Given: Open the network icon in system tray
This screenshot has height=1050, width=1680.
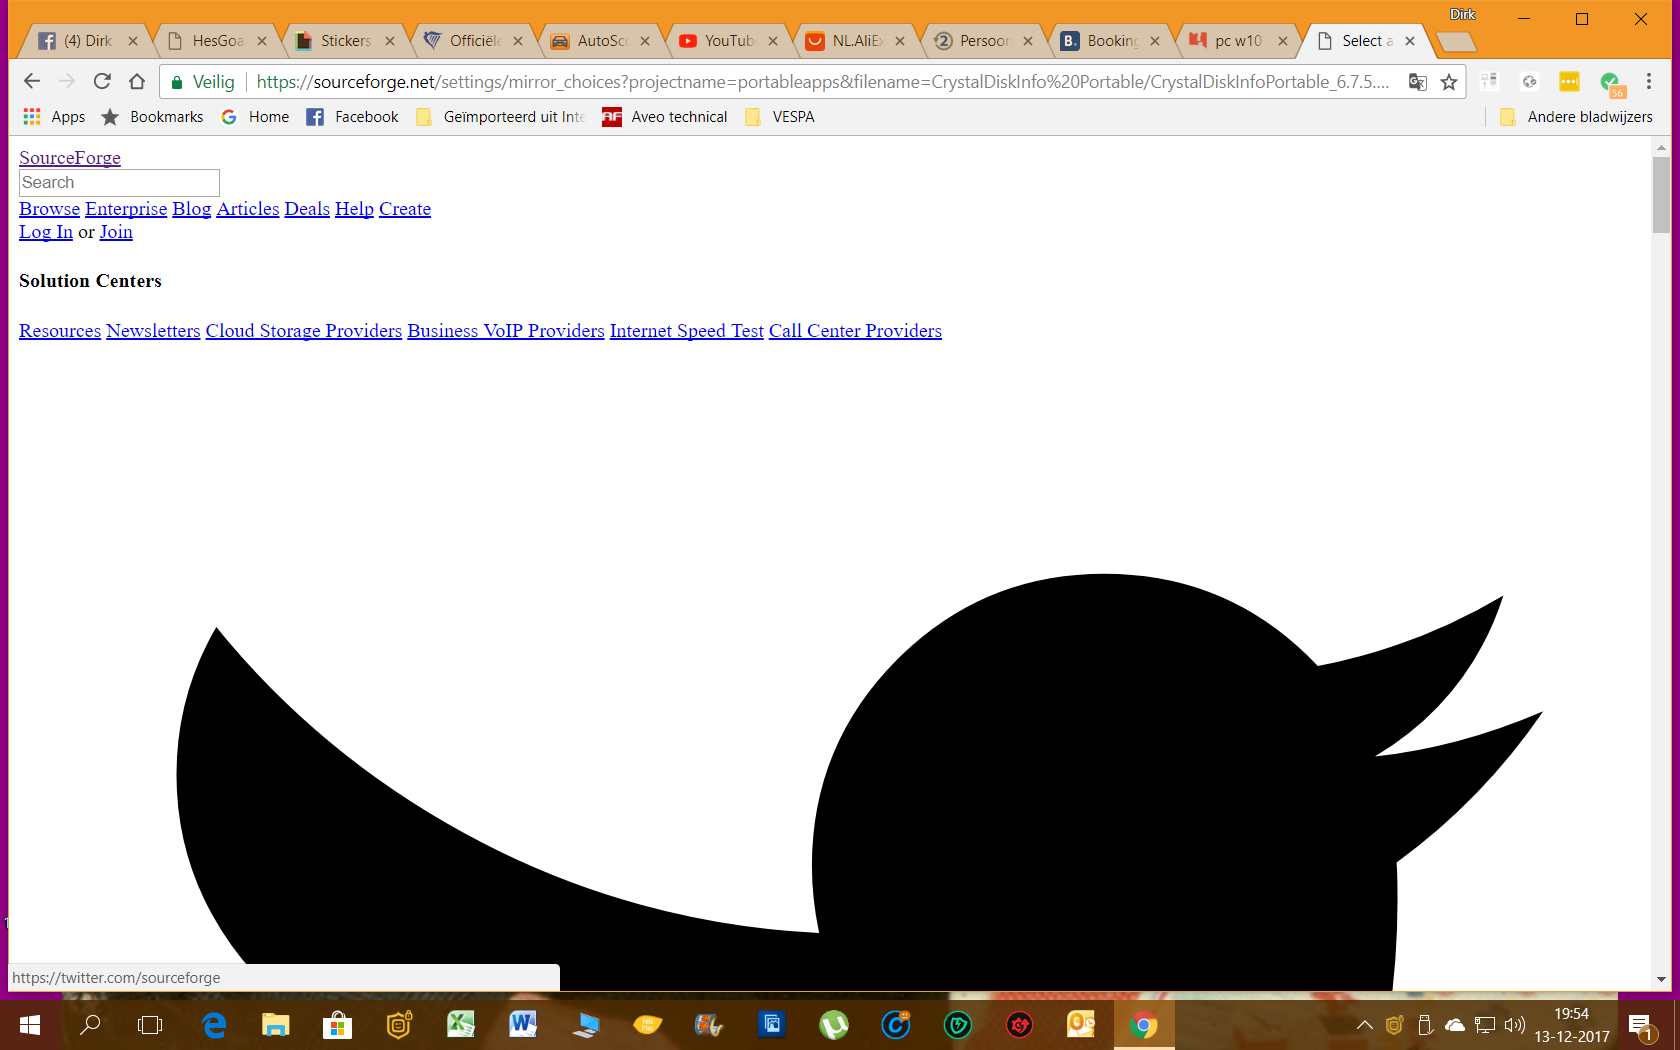Looking at the screenshot, I should 1485,1025.
